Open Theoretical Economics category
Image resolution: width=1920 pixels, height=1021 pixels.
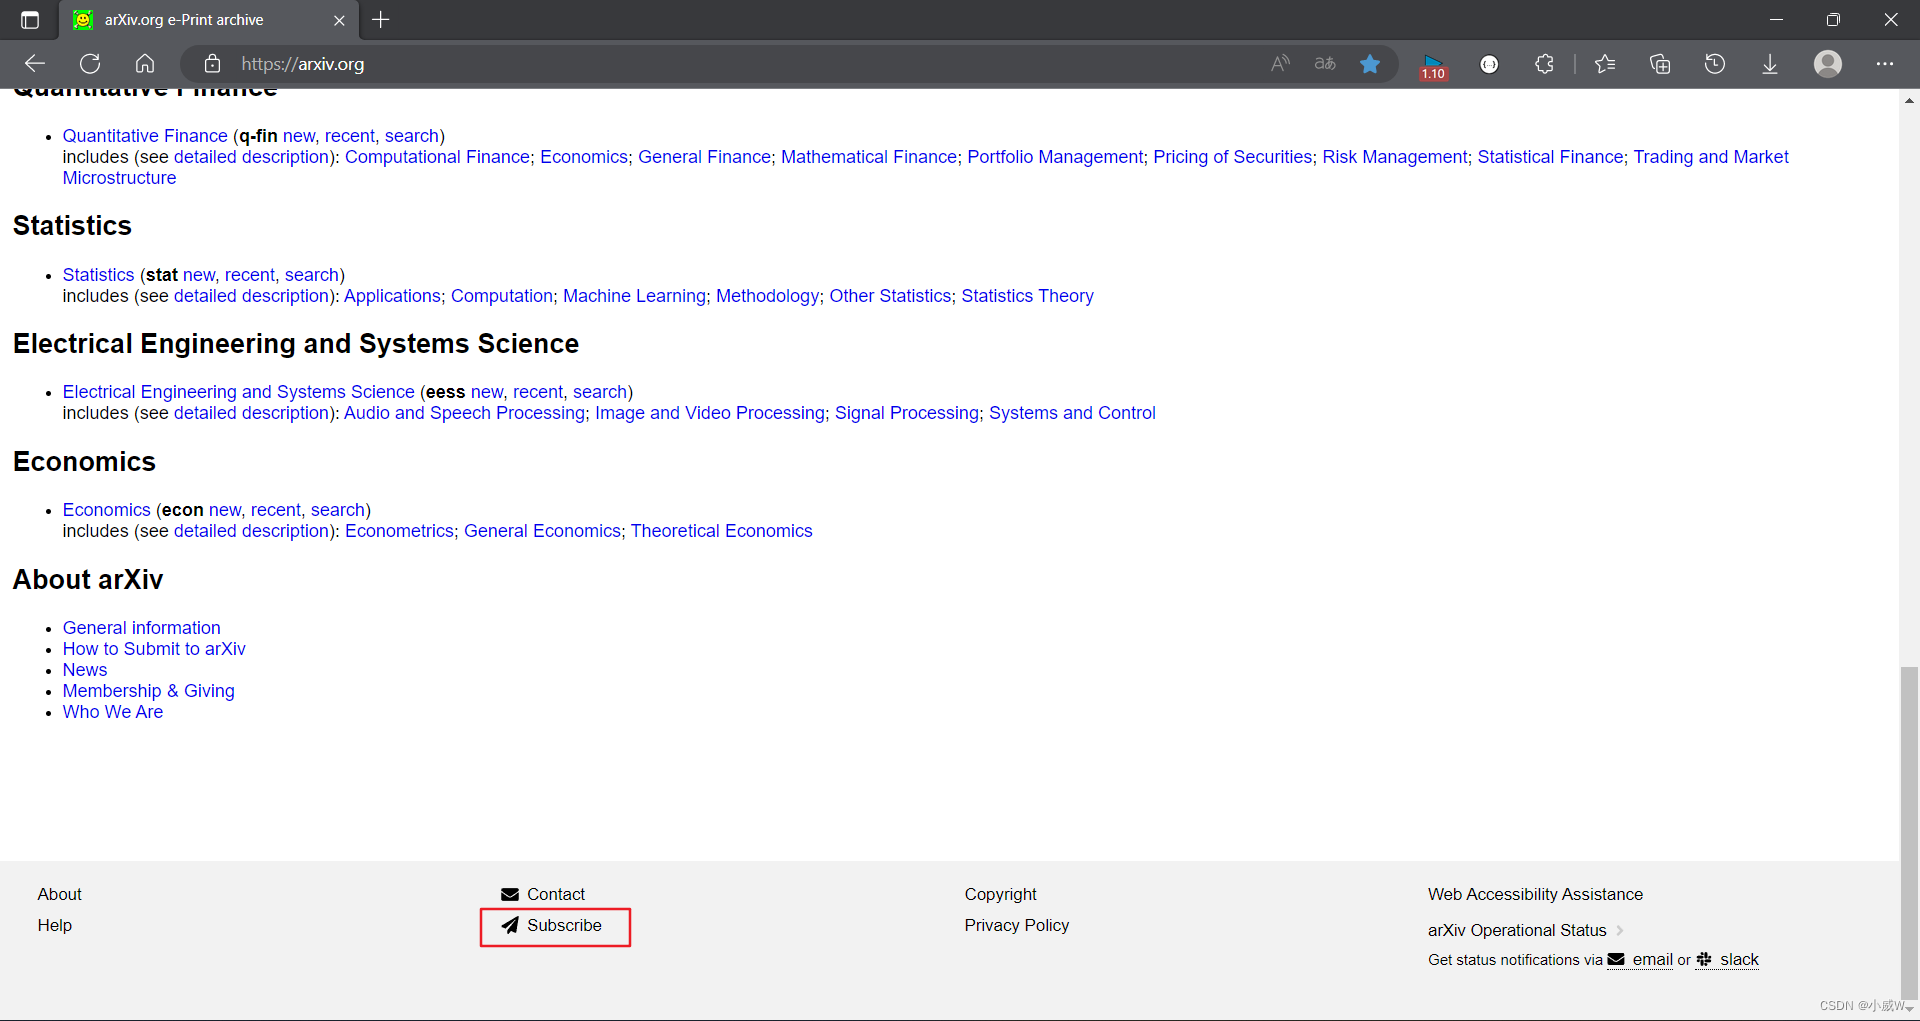721,531
